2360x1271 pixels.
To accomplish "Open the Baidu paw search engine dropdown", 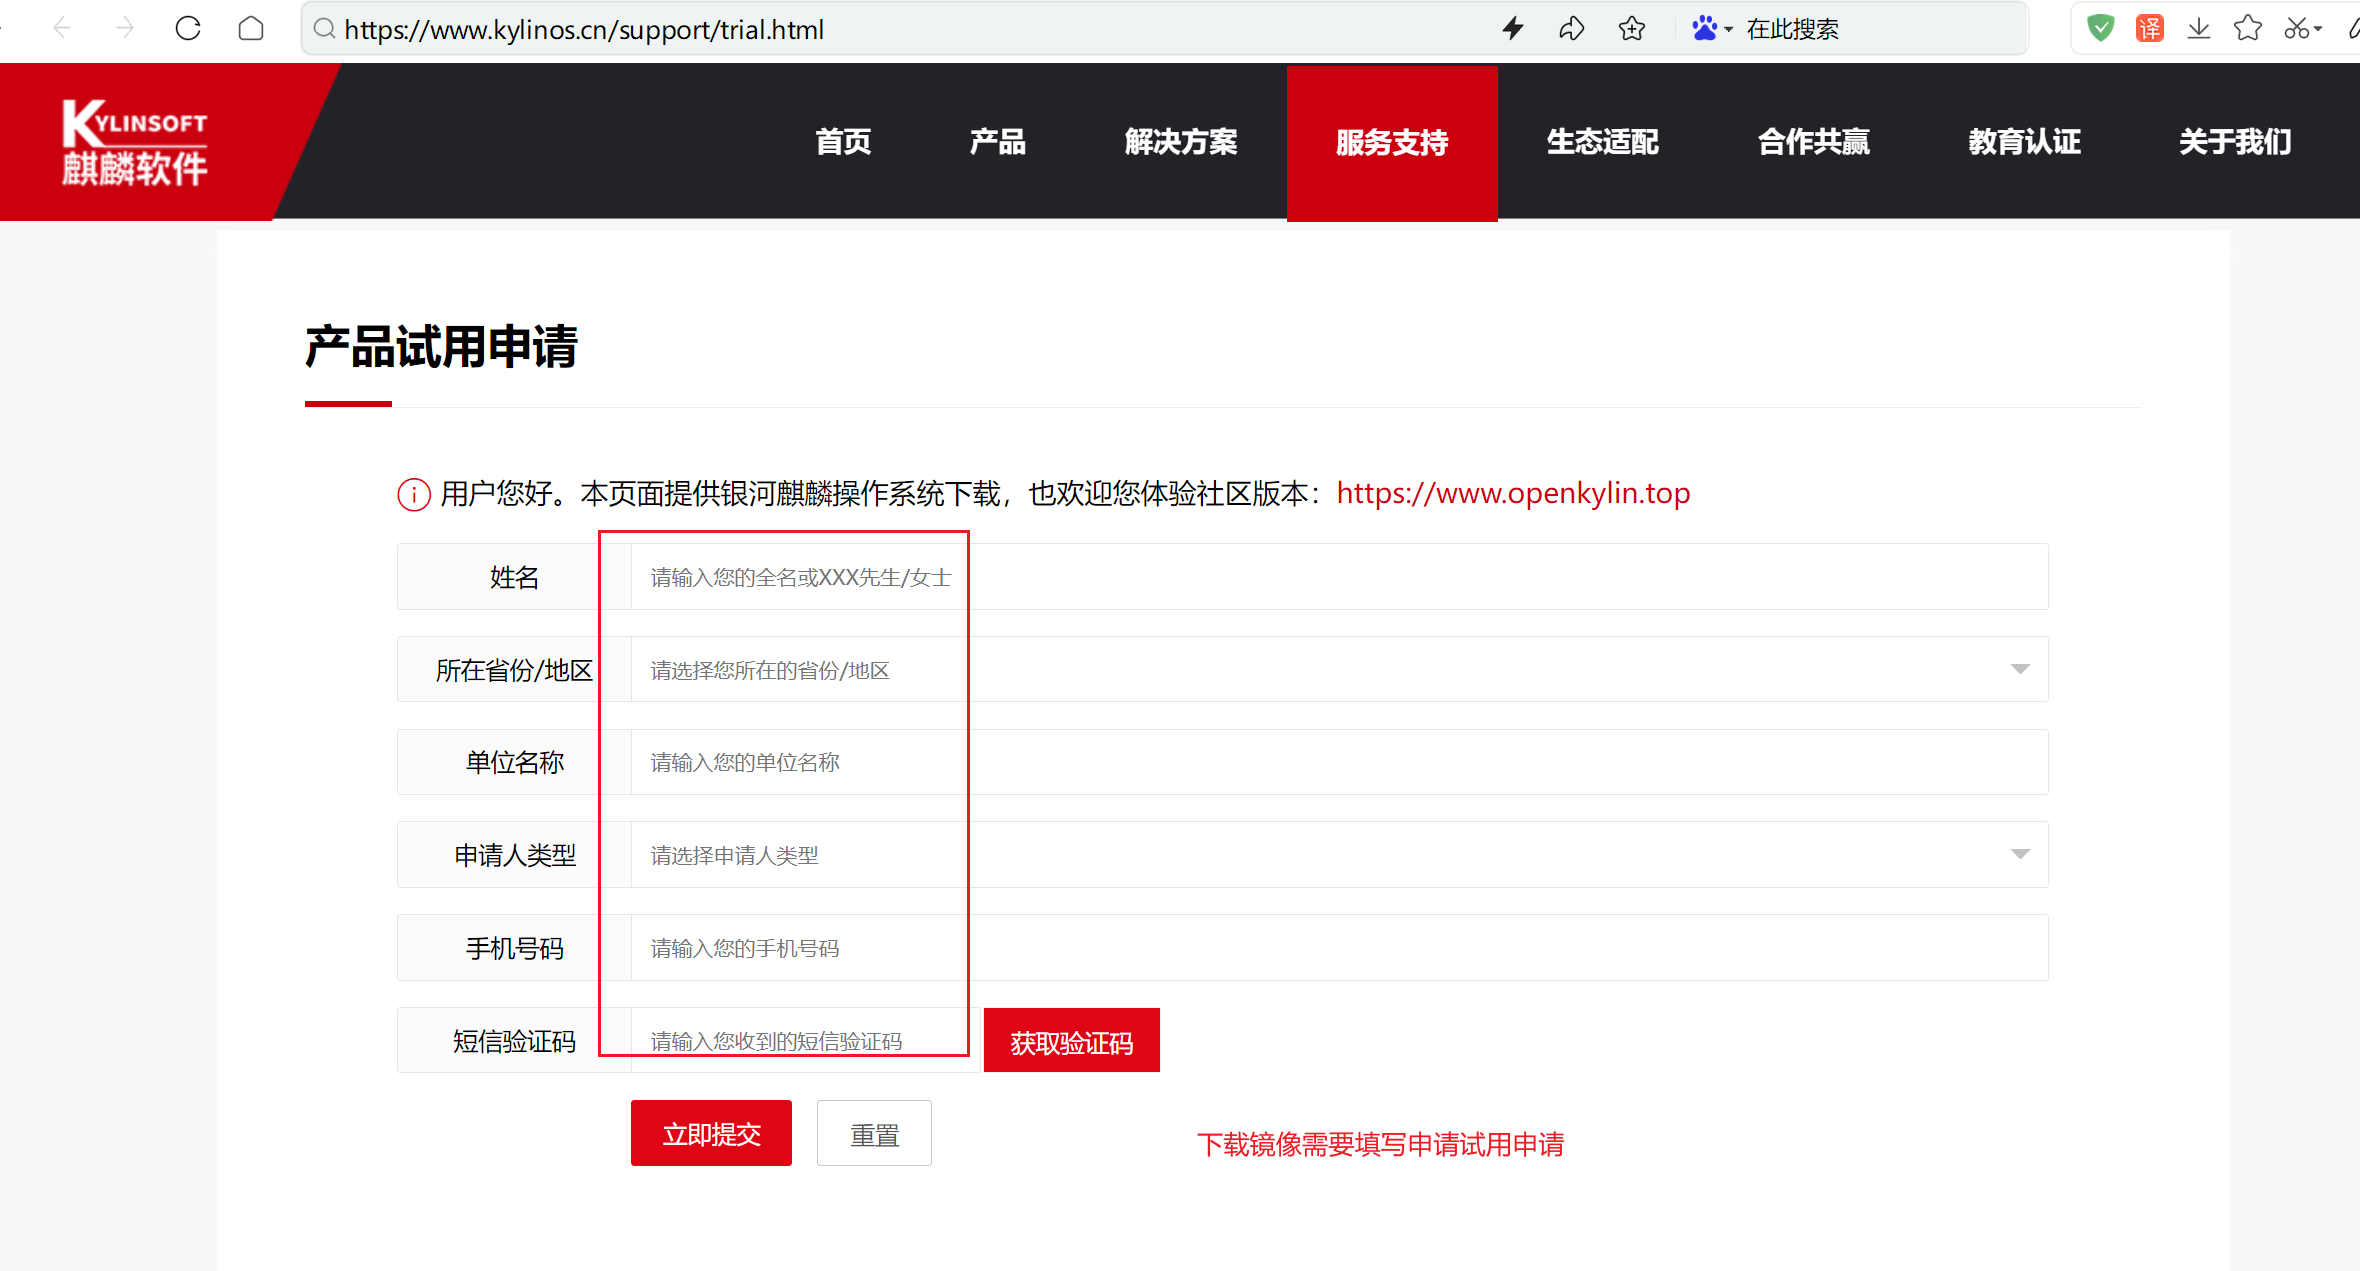I will click(x=1712, y=29).
